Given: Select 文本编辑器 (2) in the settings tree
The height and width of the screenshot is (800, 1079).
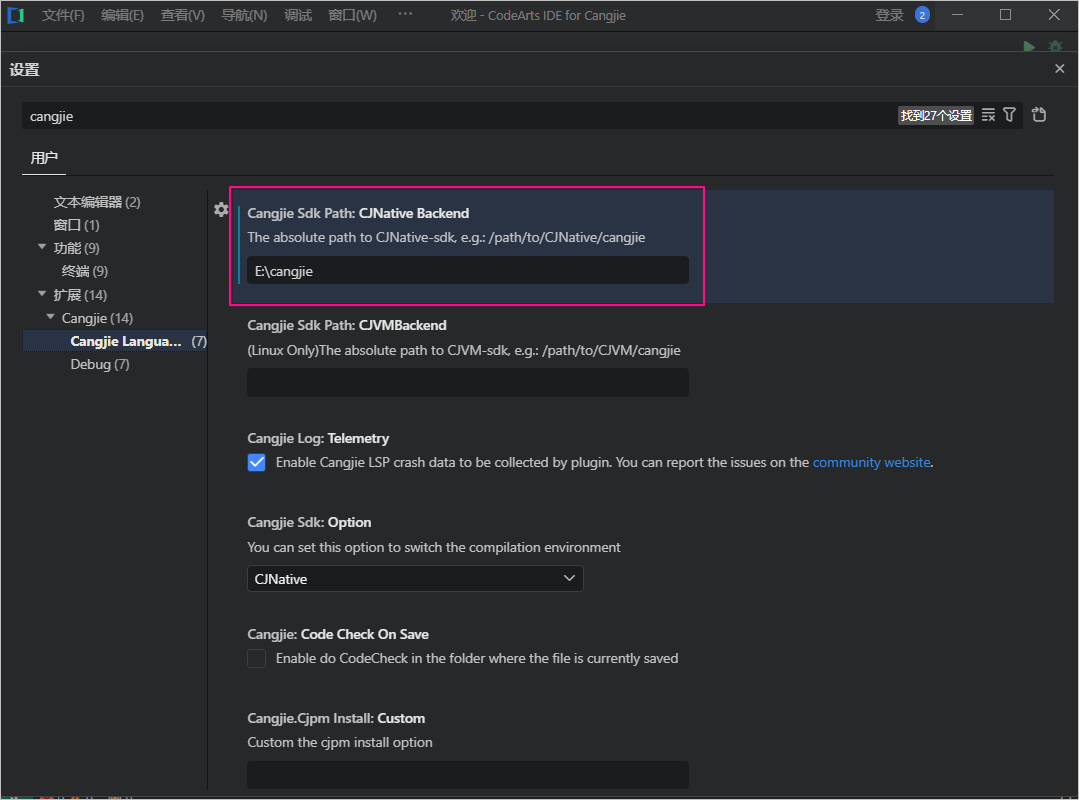Looking at the screenshot, I should (x=97, y=202).
